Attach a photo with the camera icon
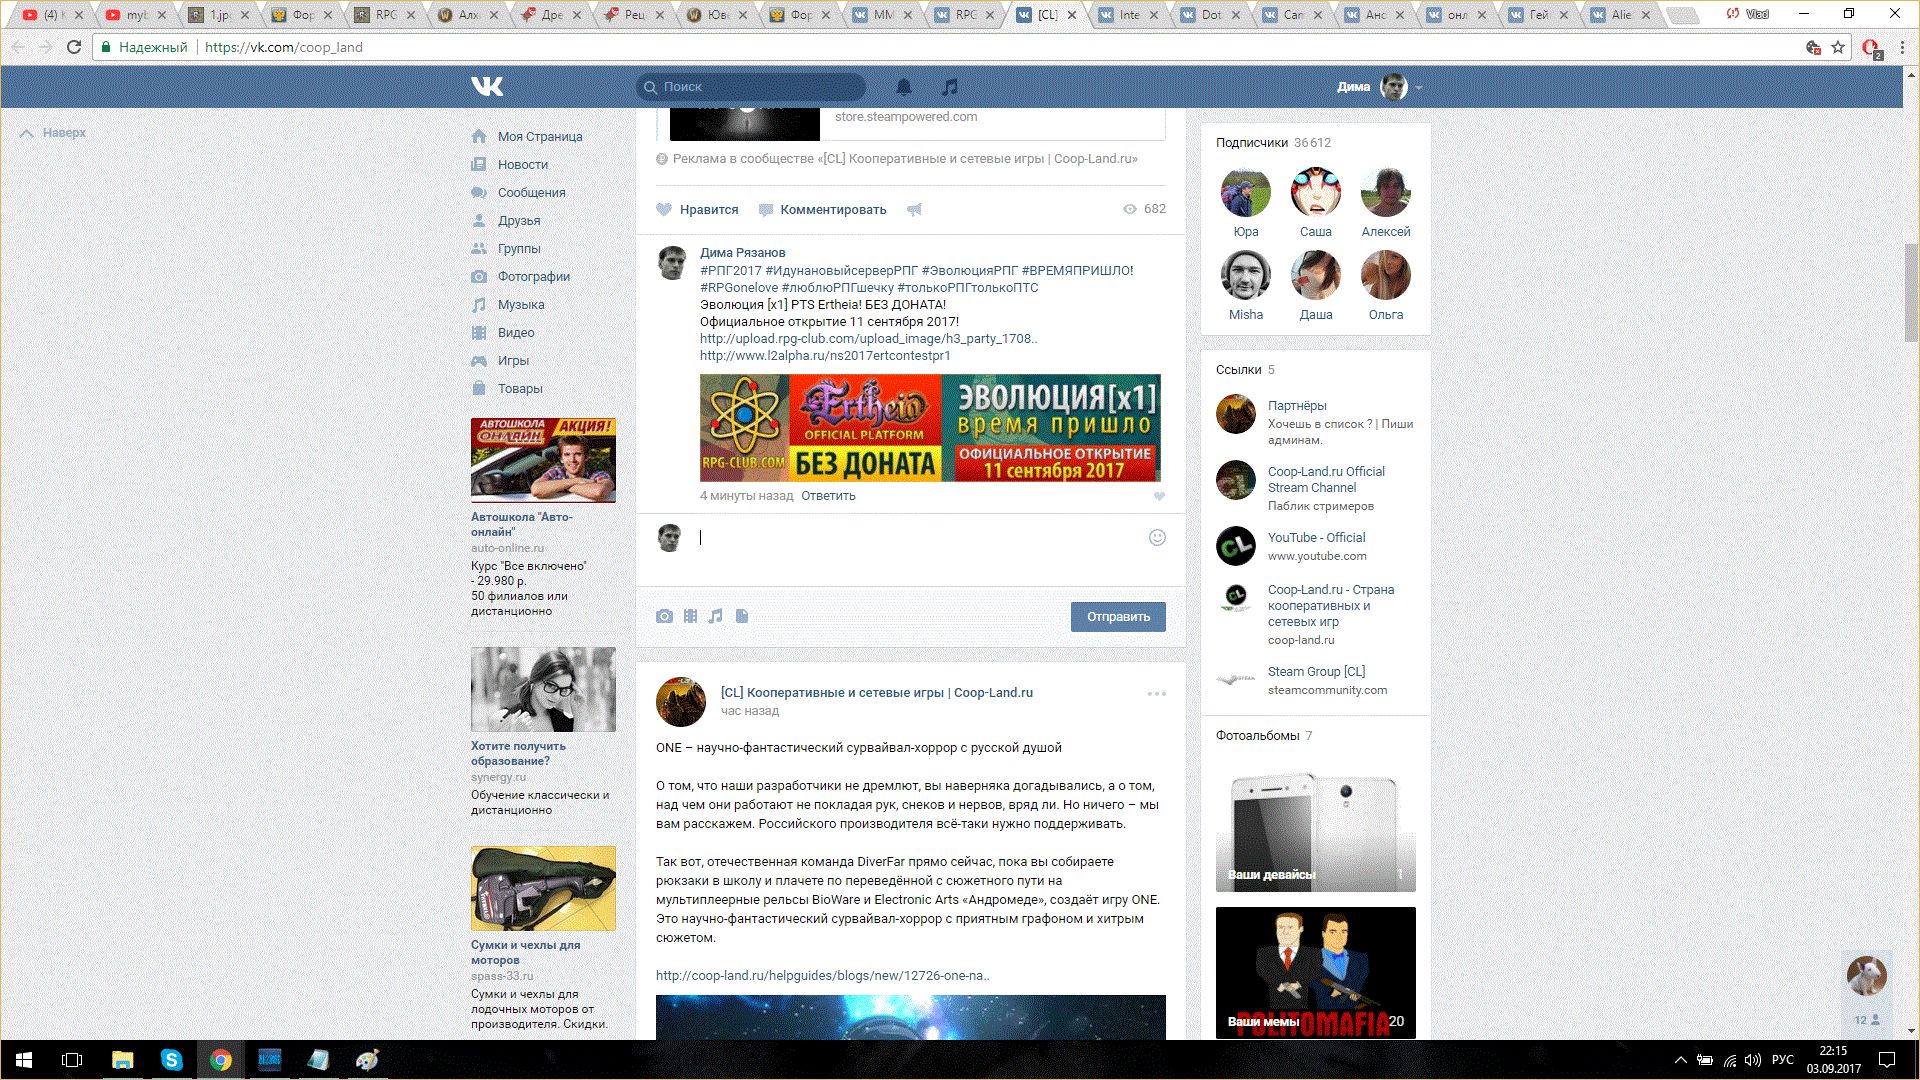Image resolution: width=1920 pixels, height=1080 pixels. point(664,616)
